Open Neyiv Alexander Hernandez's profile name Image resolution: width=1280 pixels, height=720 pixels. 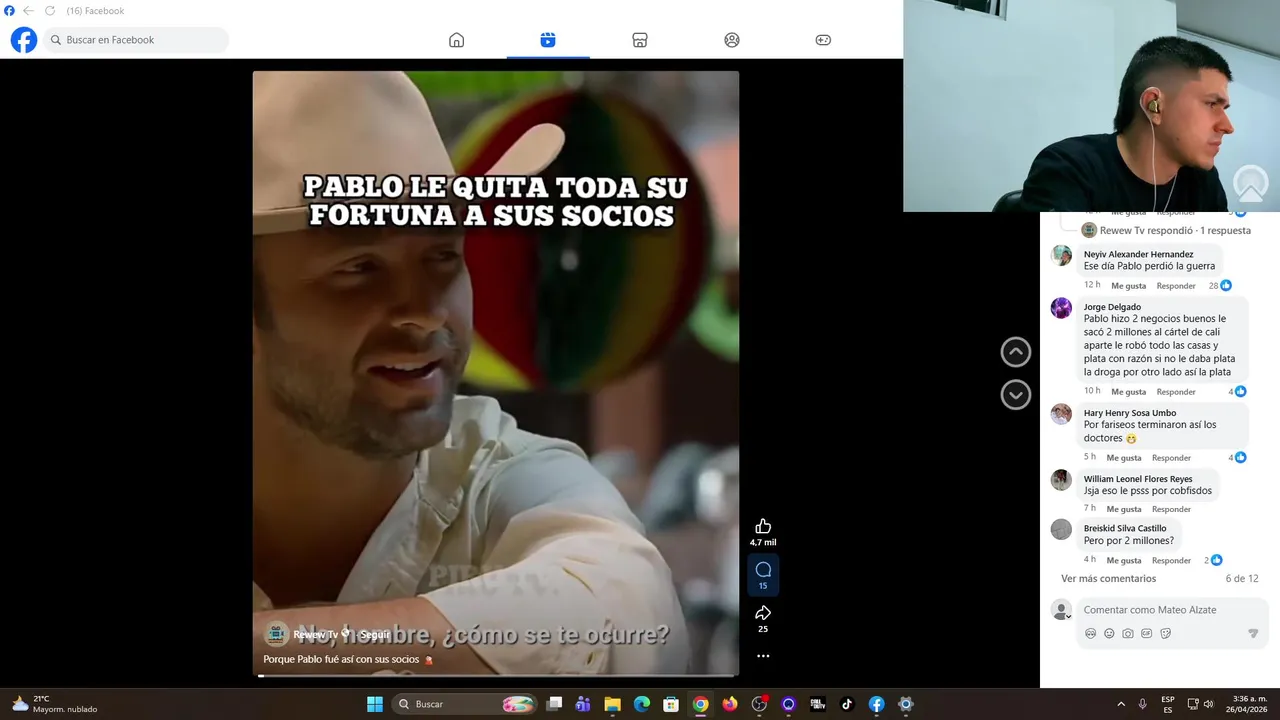pyautogui.click(x=1139, y=254)
